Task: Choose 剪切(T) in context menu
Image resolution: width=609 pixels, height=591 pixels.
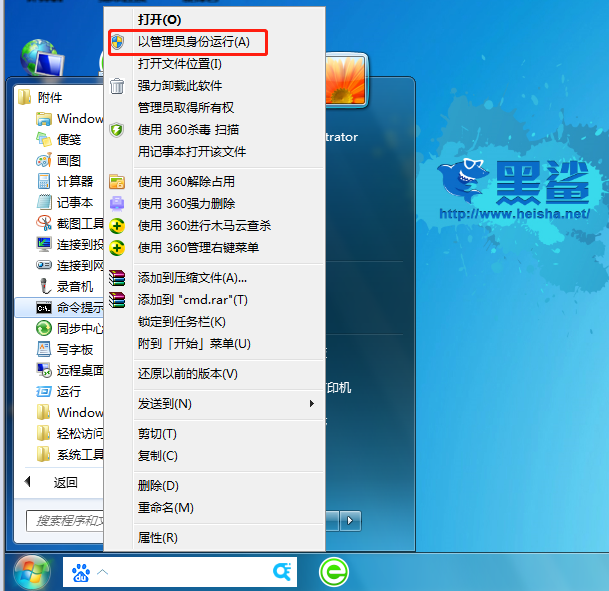Action: [x=214, y=434]
